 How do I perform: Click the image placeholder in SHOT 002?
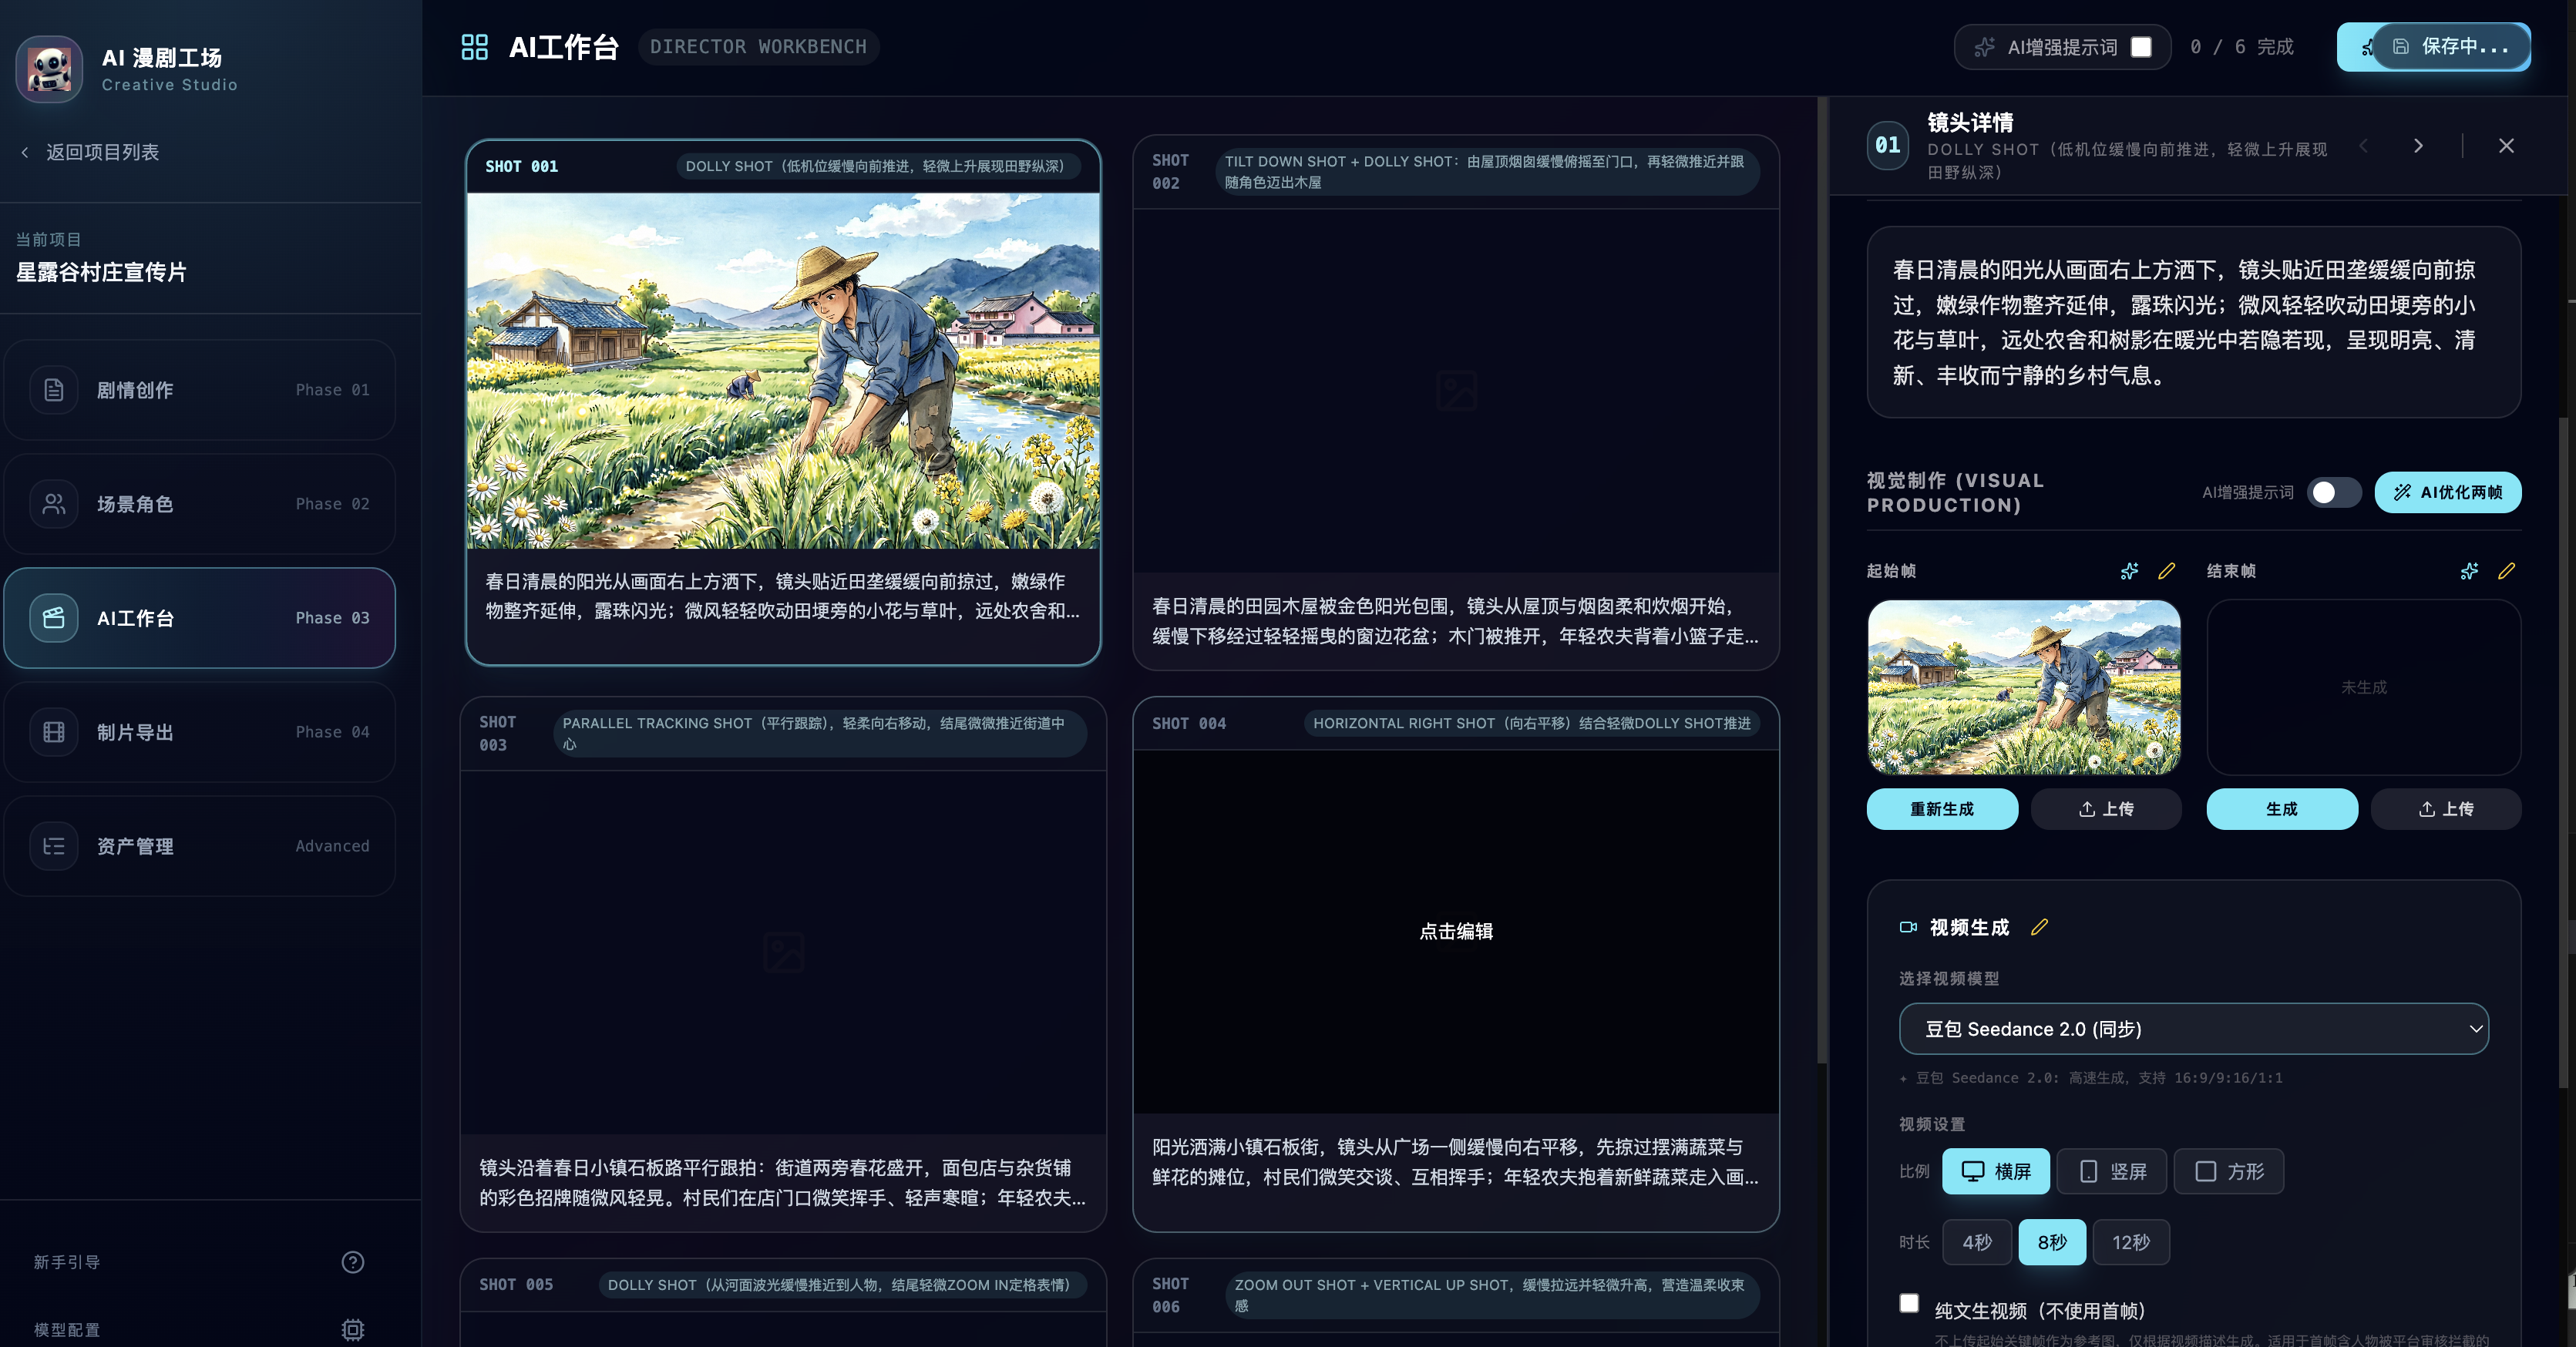click(1456, 391)
